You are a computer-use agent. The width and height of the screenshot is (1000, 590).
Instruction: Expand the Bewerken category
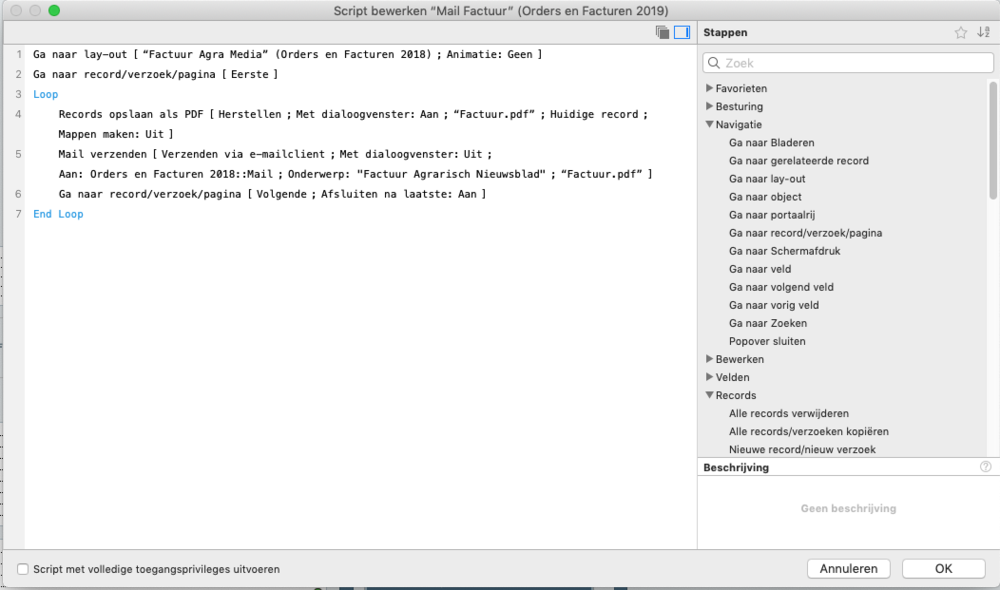709,359
